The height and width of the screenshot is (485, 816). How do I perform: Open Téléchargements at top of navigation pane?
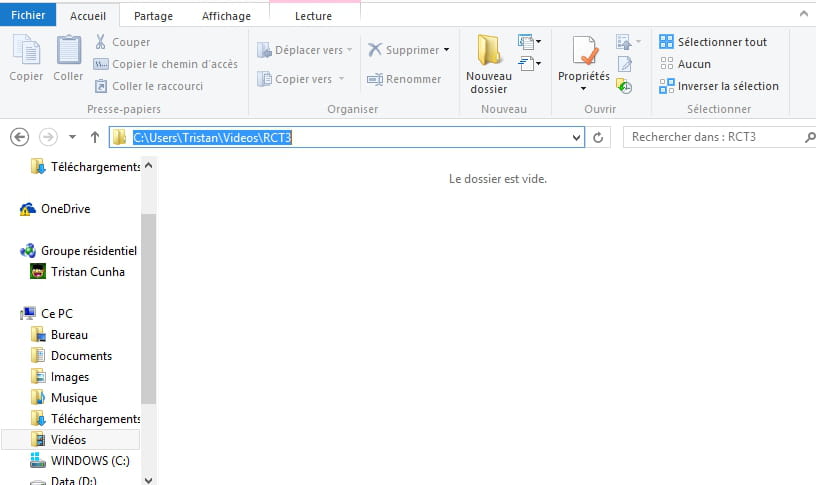tap(85, 167)
